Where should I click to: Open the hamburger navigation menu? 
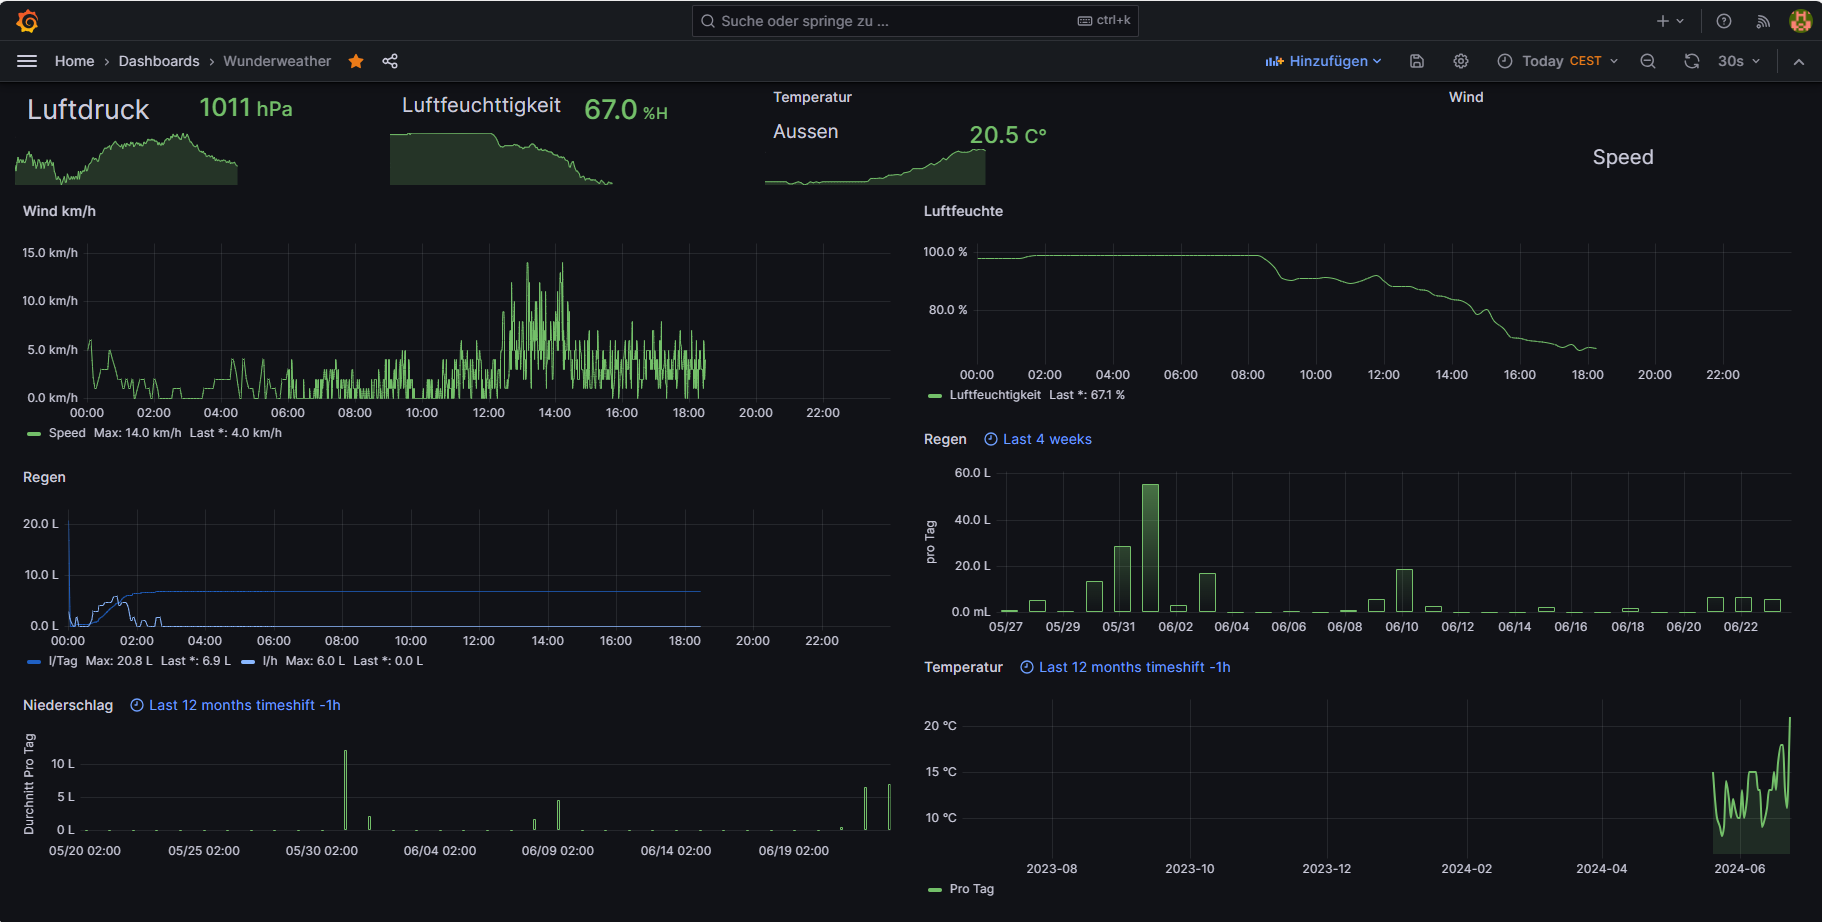click(x=27, y=61)
